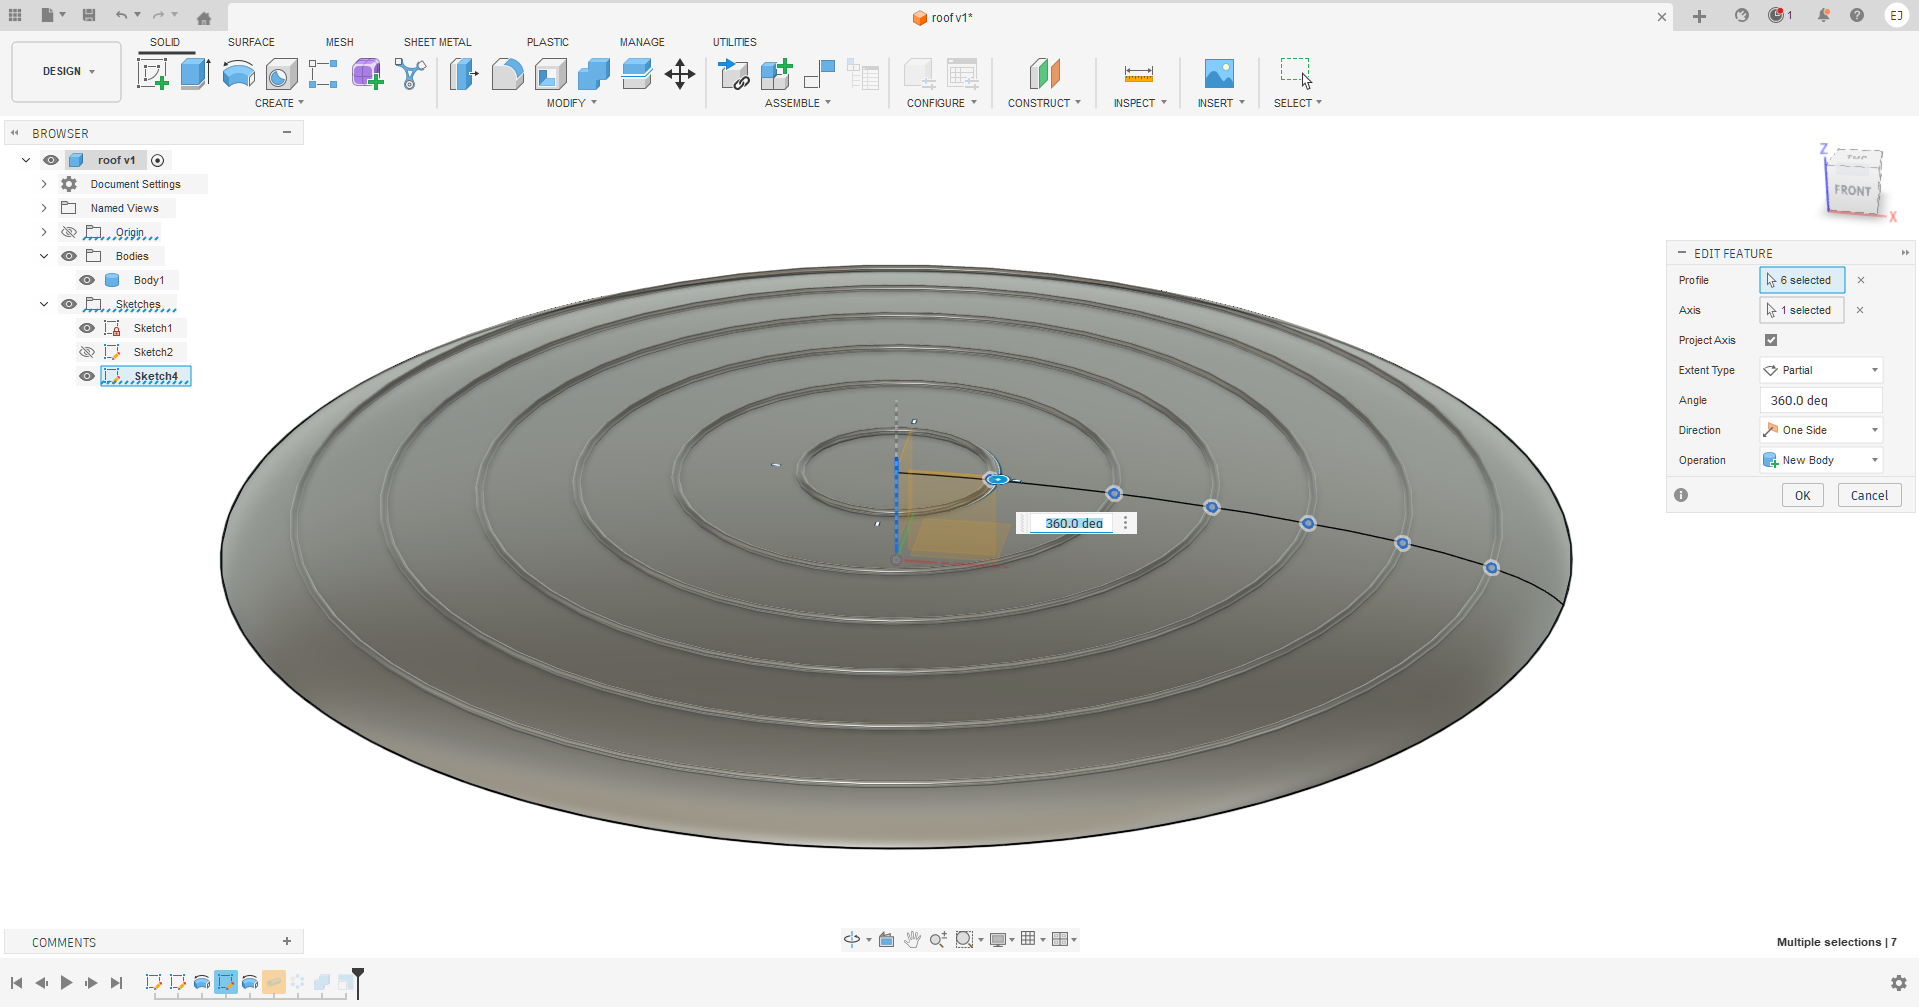This screenshot has width=1919, height=1007.
Task: Open the CREATE menu dropdown
Action: coord(279,103)
